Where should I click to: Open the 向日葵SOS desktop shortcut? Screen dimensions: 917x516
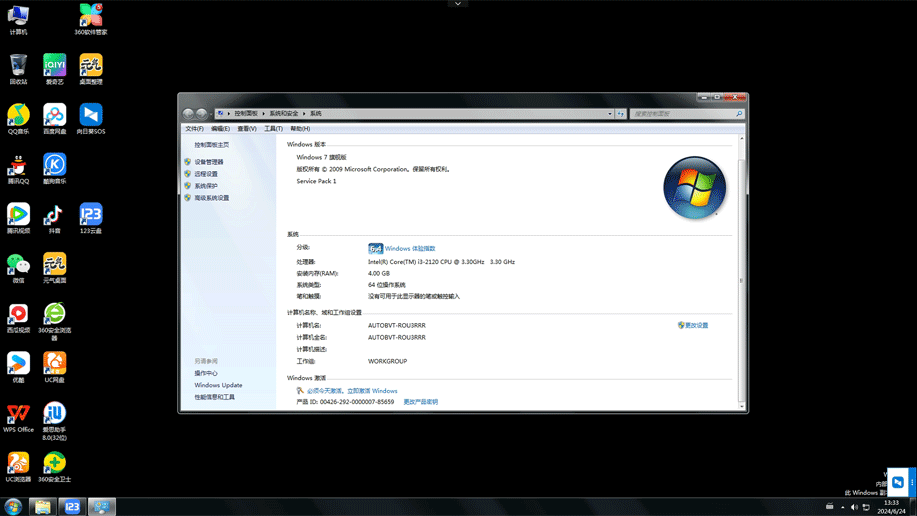click(91, 119)
